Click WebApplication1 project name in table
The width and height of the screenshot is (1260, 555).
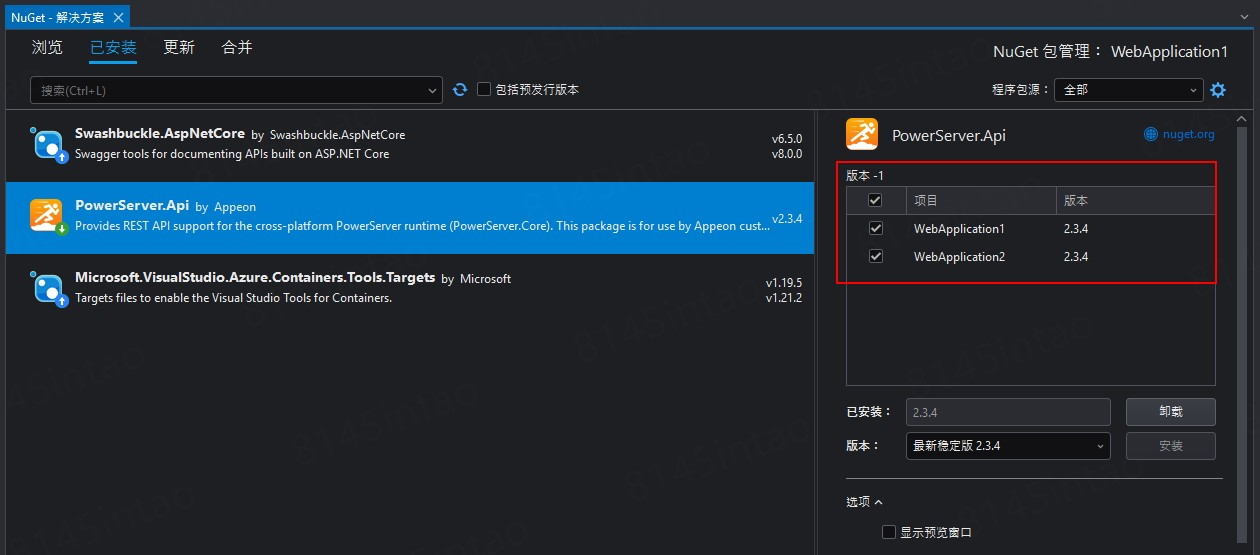tap(959, 229)
